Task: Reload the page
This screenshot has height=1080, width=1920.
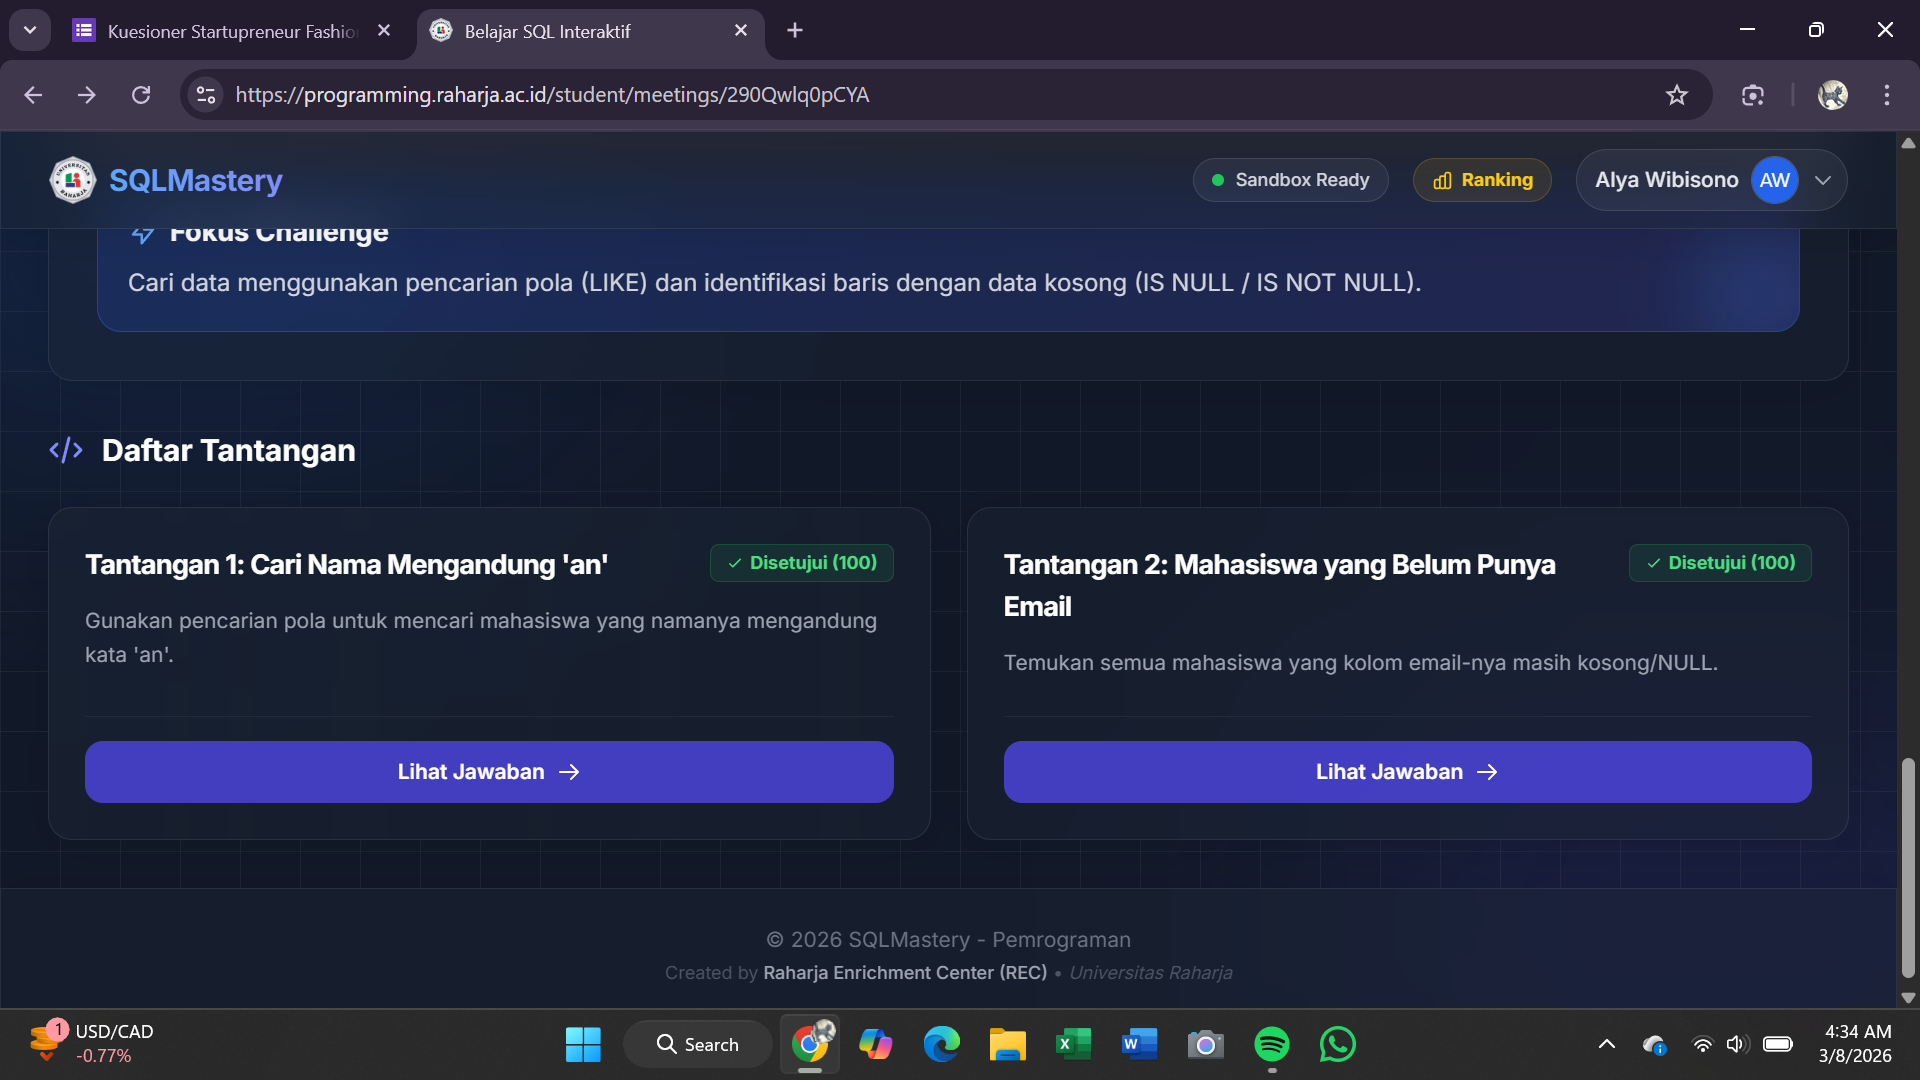Action: (141, 95)
